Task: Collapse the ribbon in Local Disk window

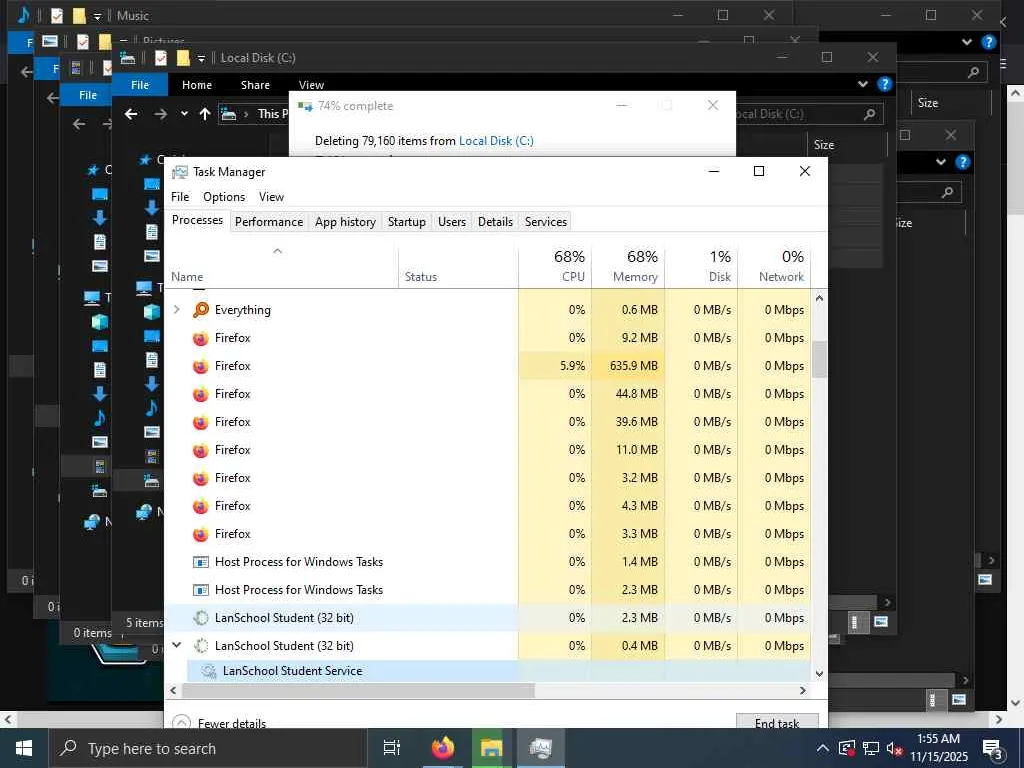Action: point(863,84)
